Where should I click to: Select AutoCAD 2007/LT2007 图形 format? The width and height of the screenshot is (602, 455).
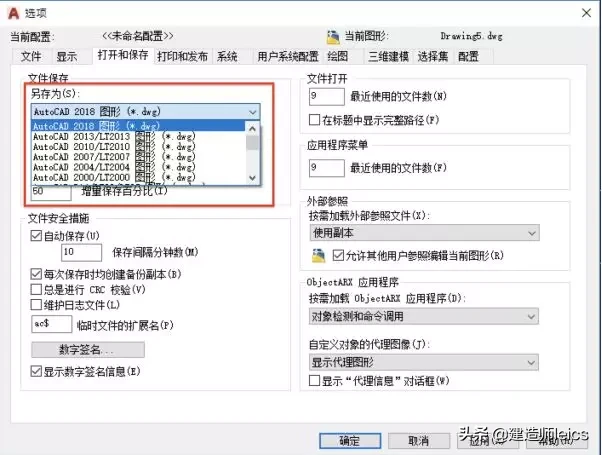click(138, 157)
